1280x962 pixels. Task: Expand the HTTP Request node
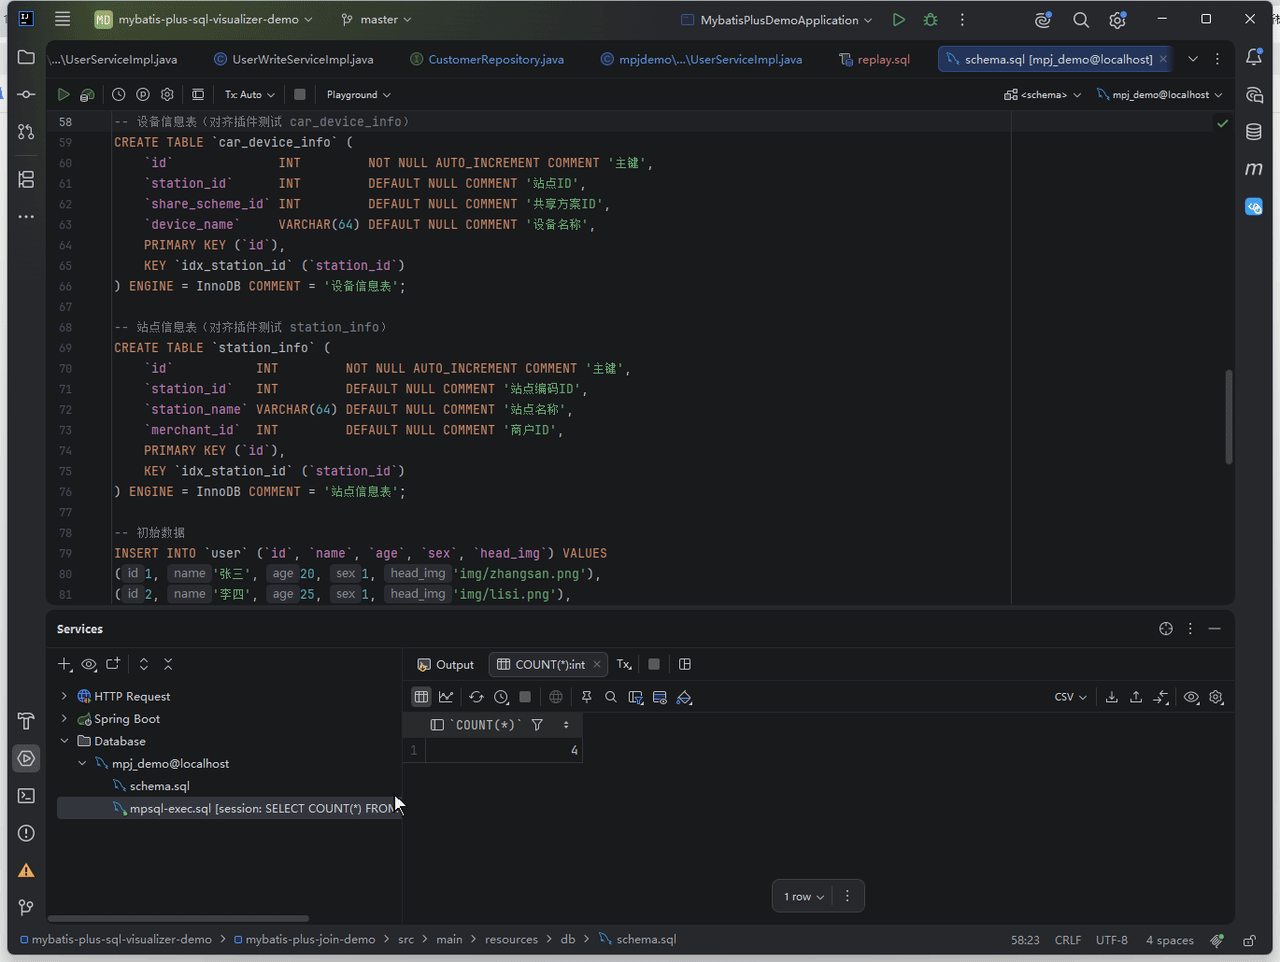click(64, 696)
